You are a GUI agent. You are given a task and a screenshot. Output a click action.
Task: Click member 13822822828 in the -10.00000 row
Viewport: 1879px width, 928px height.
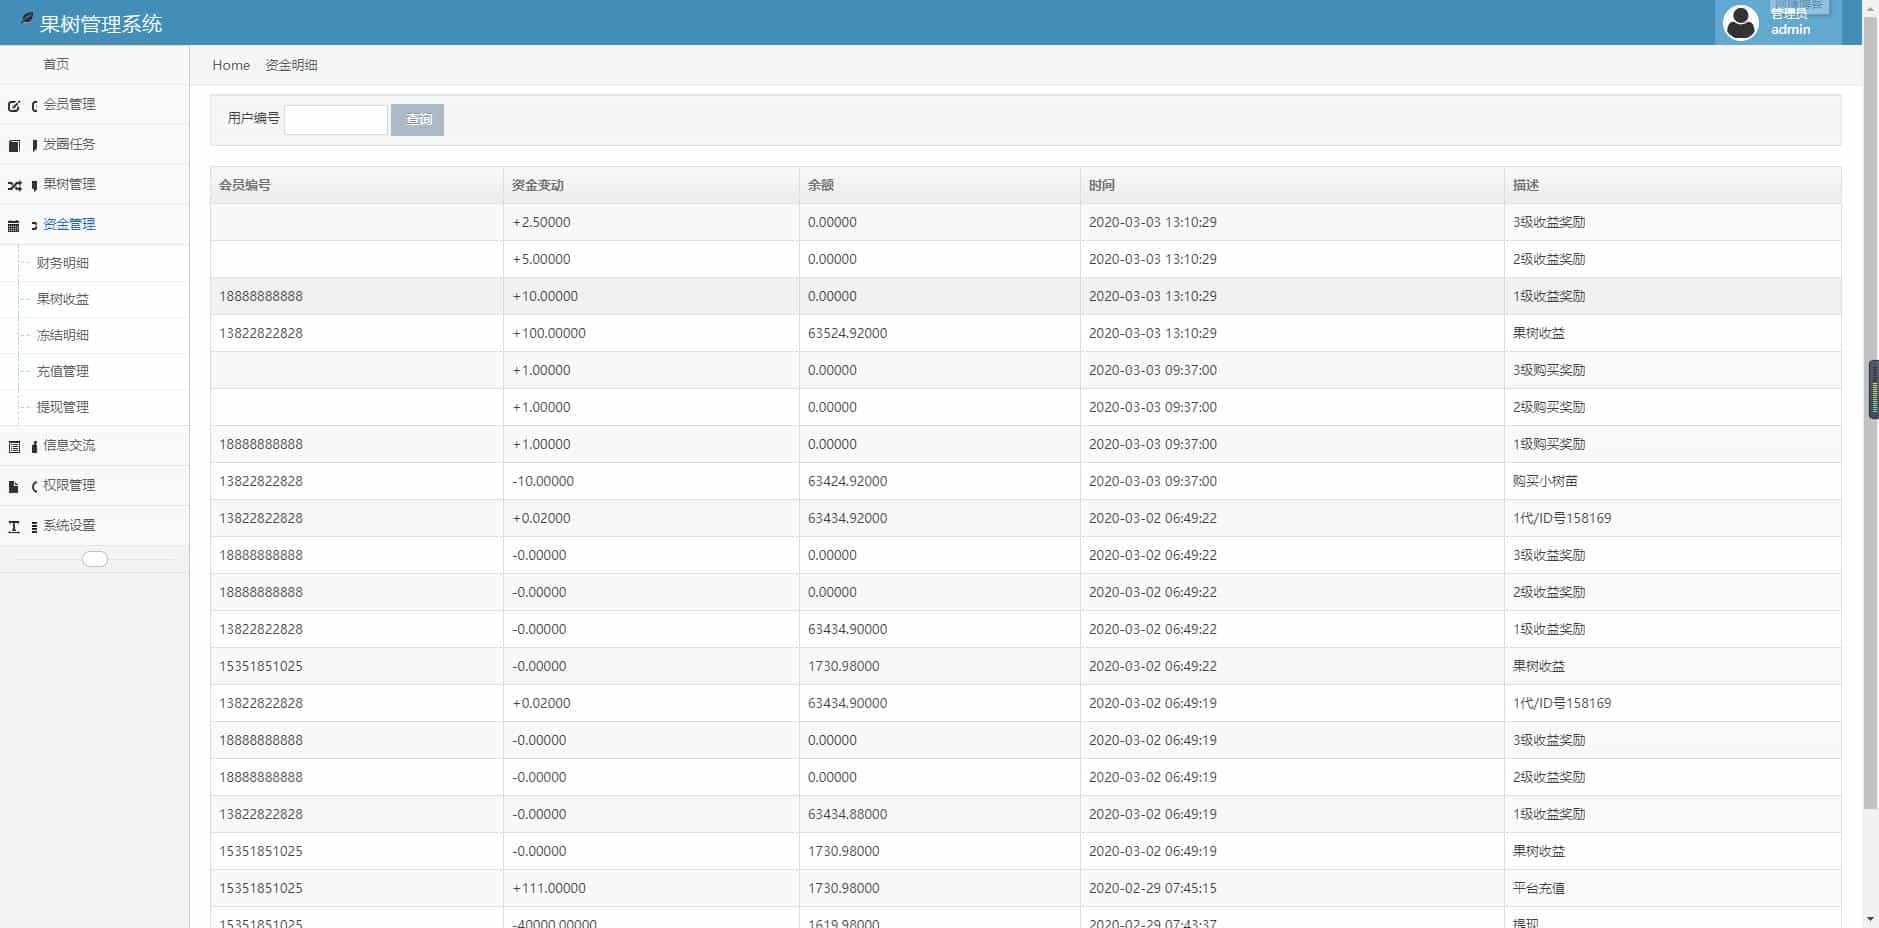[x=261, y=481]
